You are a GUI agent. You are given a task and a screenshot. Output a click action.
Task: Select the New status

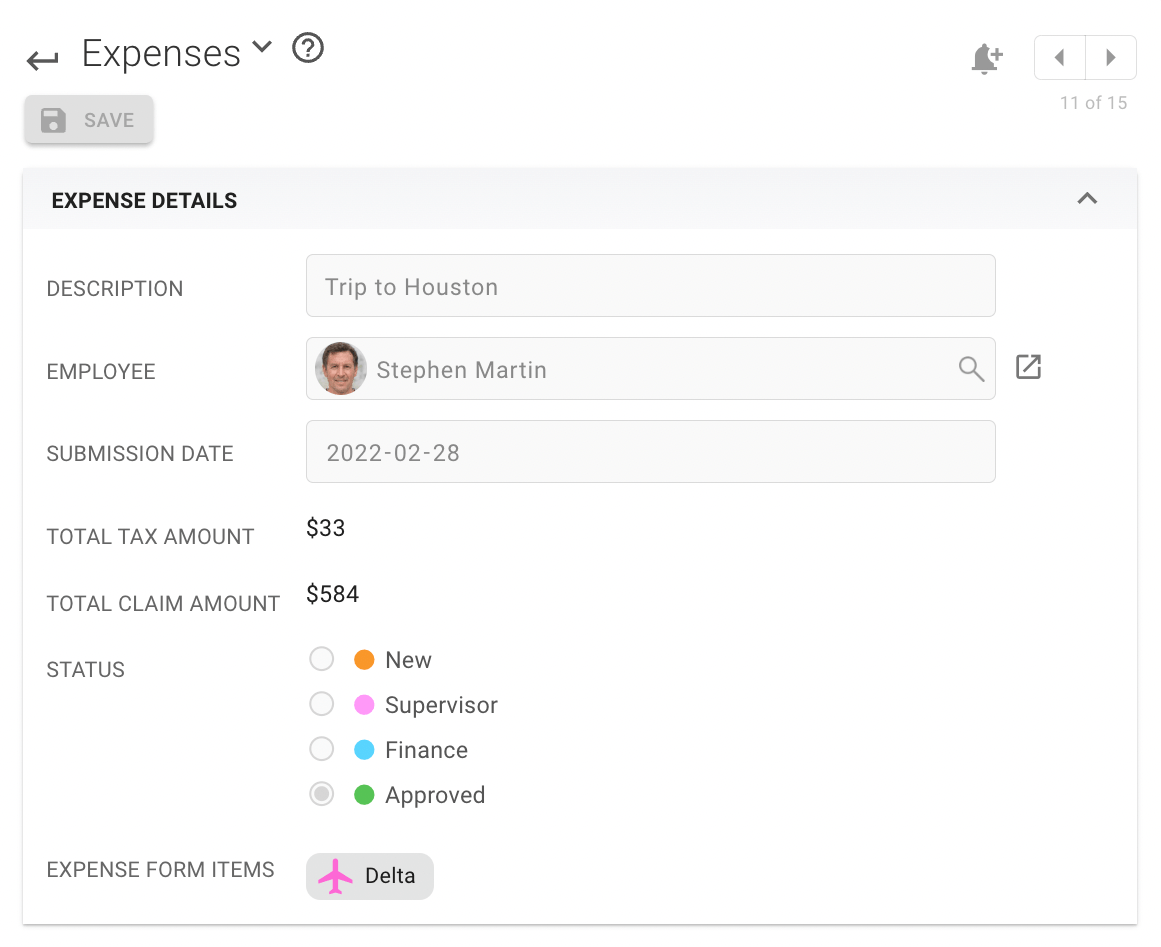(321, 659)
